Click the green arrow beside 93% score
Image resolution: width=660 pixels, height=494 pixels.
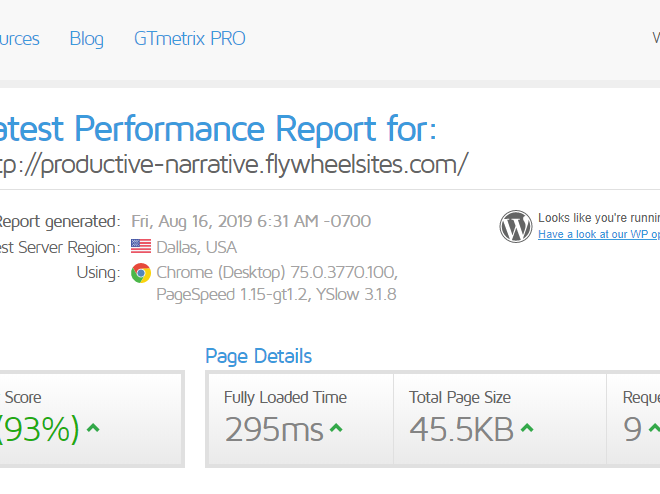pyautogui.click(x=93, y=428)
